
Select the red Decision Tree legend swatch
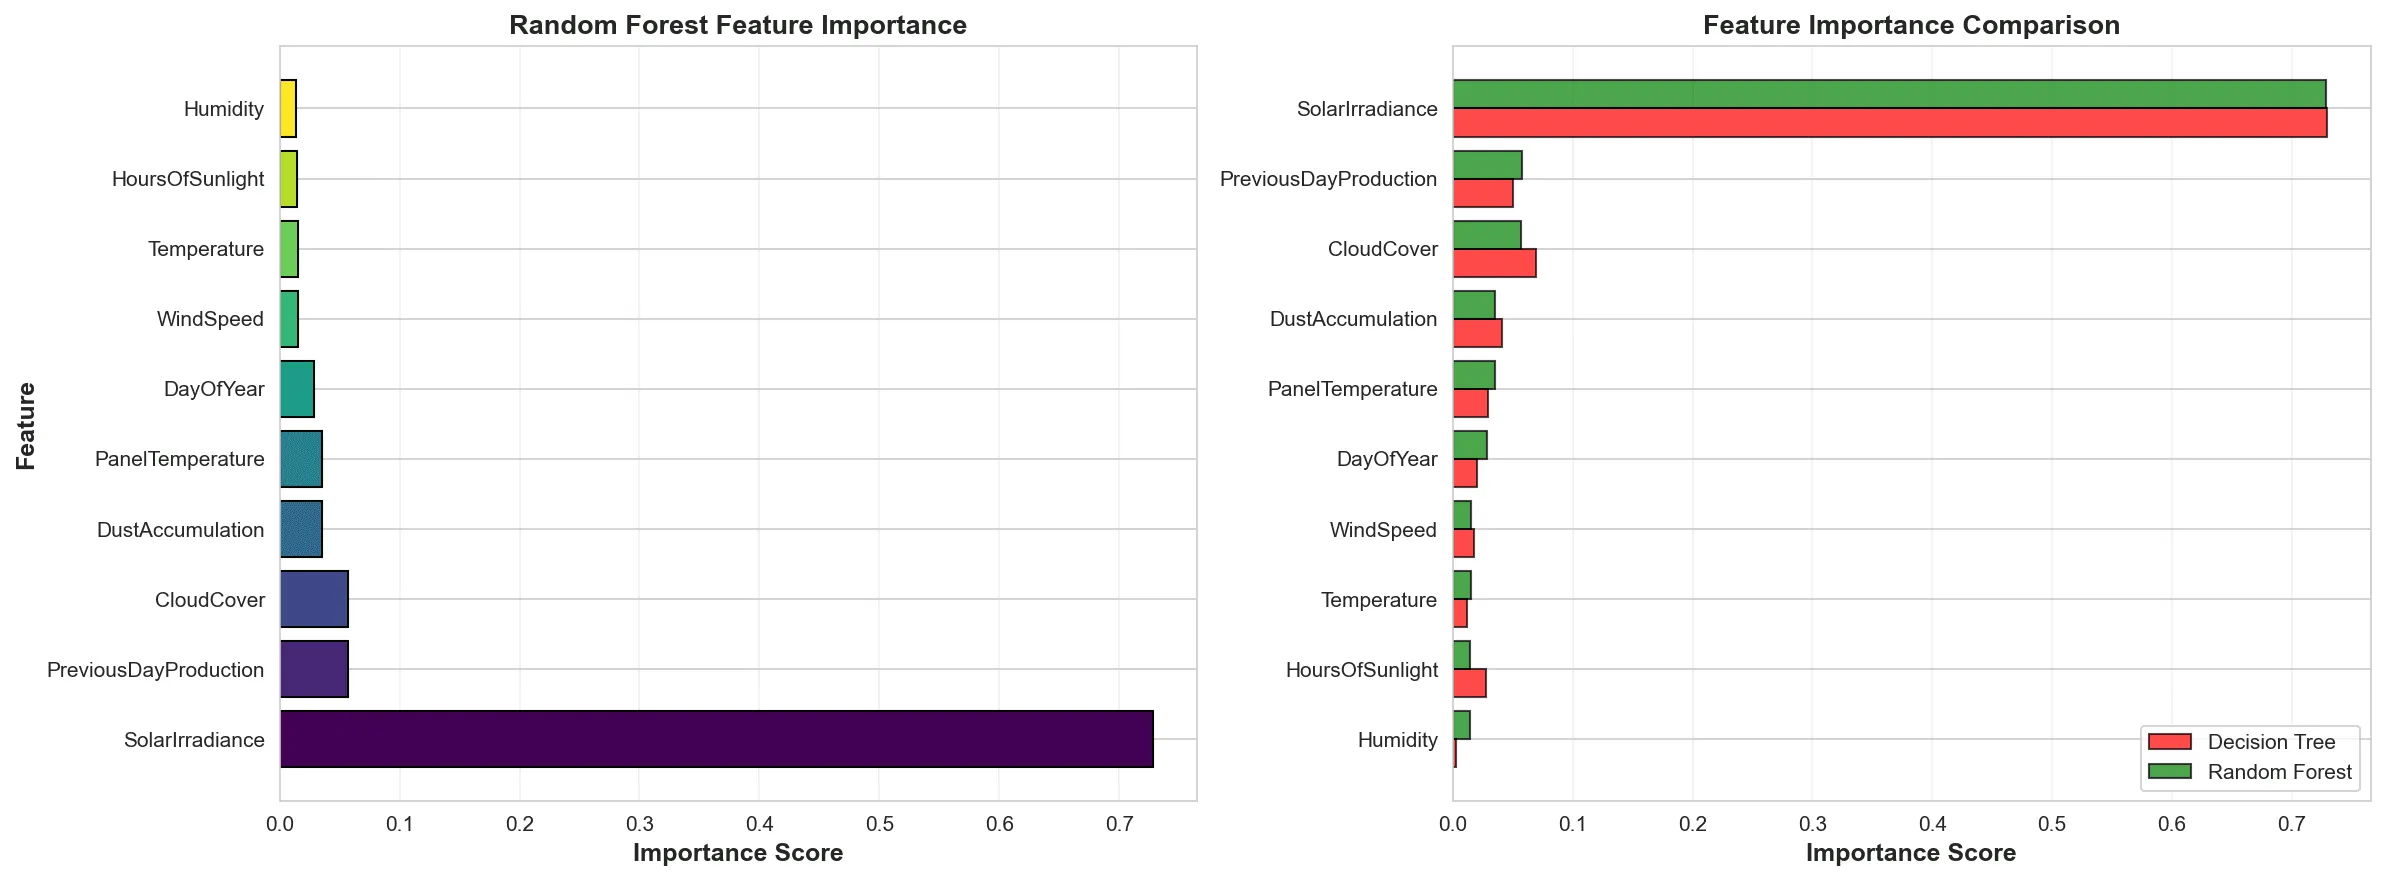point(2169,742)
